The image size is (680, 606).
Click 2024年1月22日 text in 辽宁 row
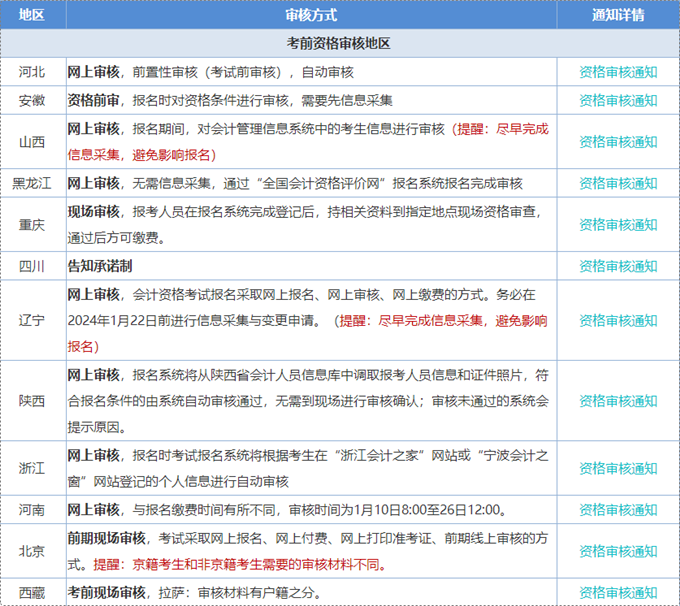112,321
